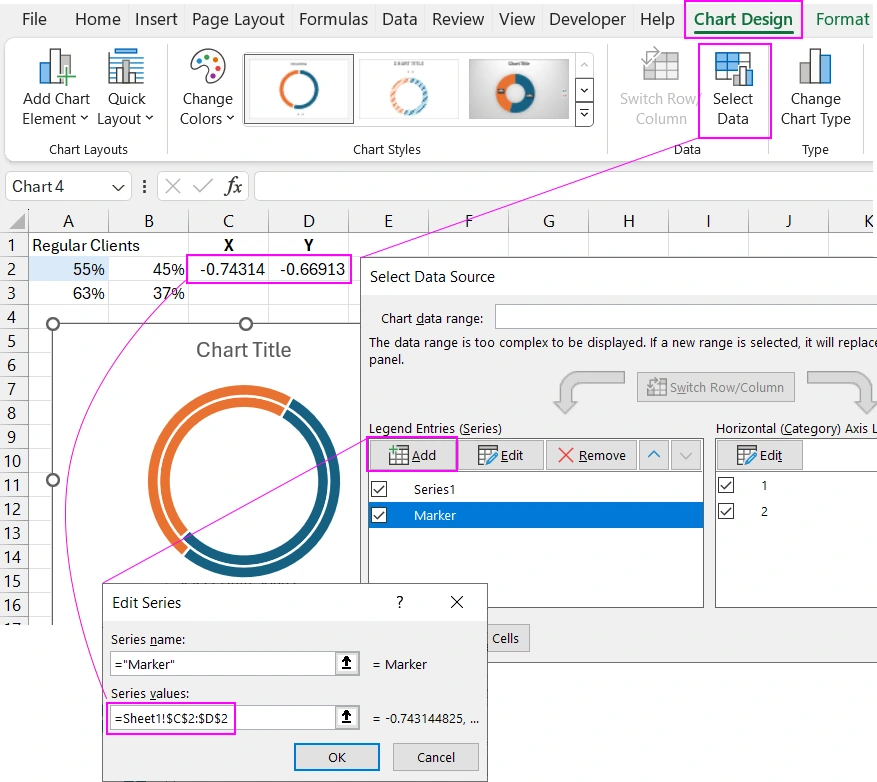
Task: Add a new legend entry series
Action: pos(412,454)
